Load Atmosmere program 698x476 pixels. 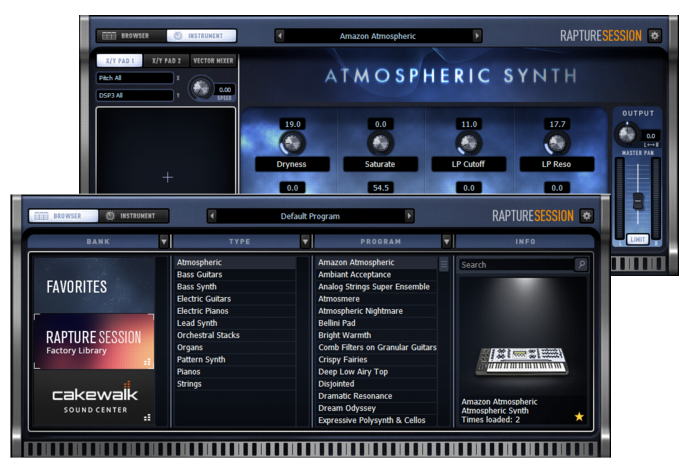(377, 299)
